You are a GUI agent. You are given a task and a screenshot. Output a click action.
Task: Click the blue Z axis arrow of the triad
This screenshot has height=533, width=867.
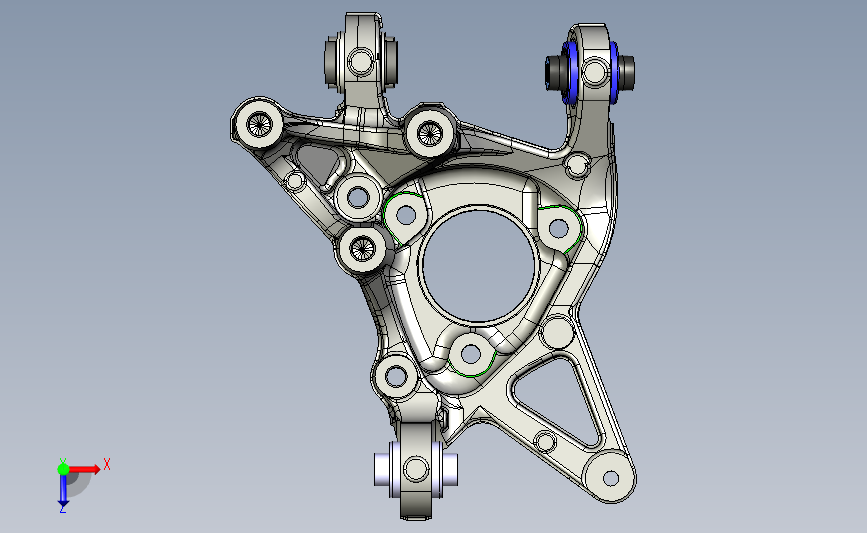(63, 491)
